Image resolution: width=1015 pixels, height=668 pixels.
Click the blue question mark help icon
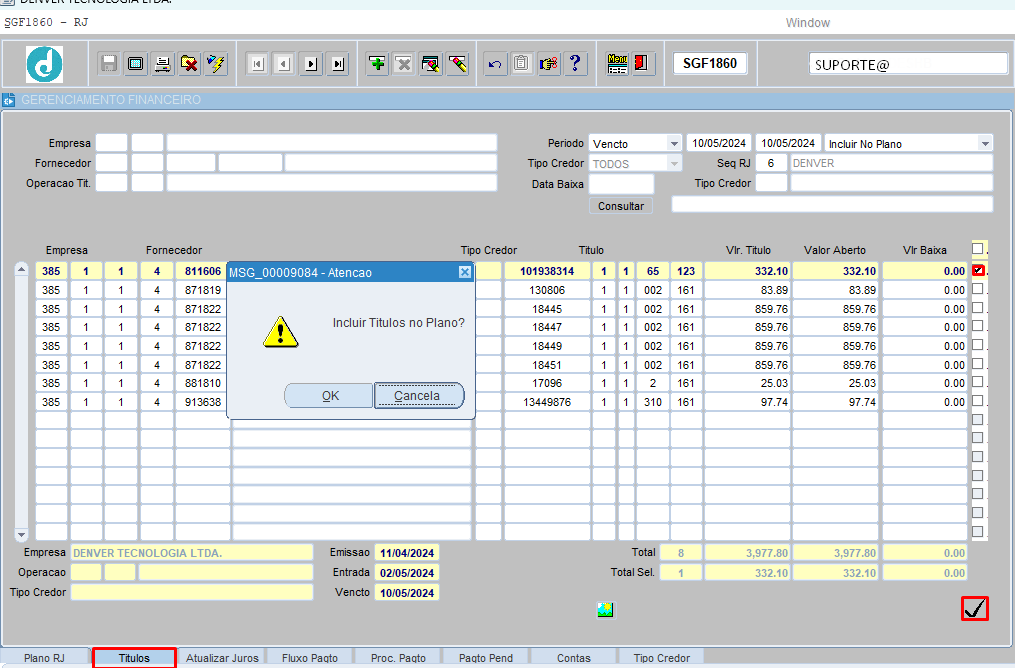[575, 64]
